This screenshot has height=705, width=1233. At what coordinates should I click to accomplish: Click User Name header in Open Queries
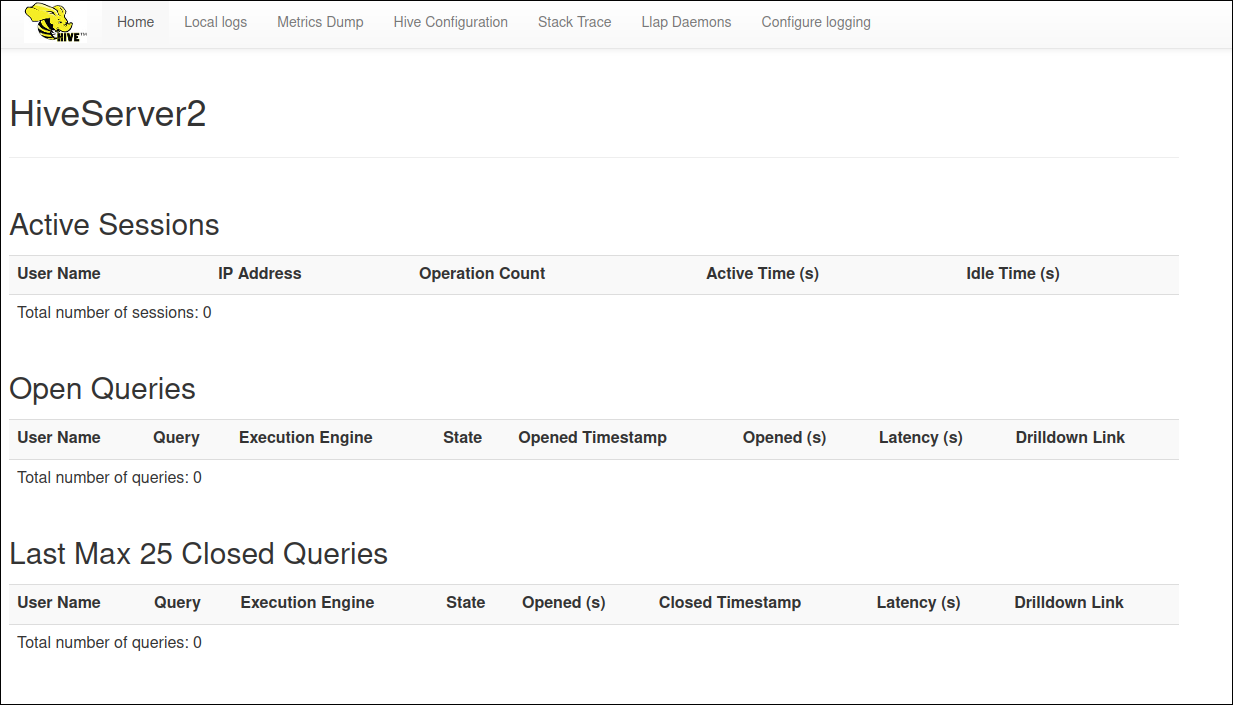[x=59, y=438]
